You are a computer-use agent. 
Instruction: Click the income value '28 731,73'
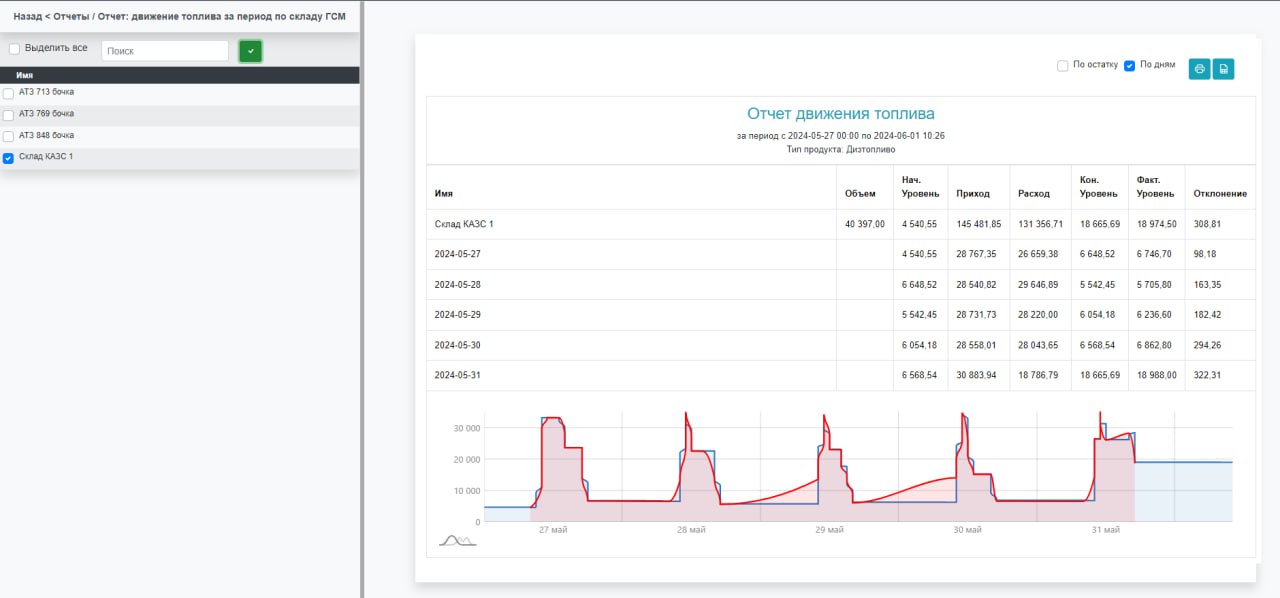coord(976,315)
